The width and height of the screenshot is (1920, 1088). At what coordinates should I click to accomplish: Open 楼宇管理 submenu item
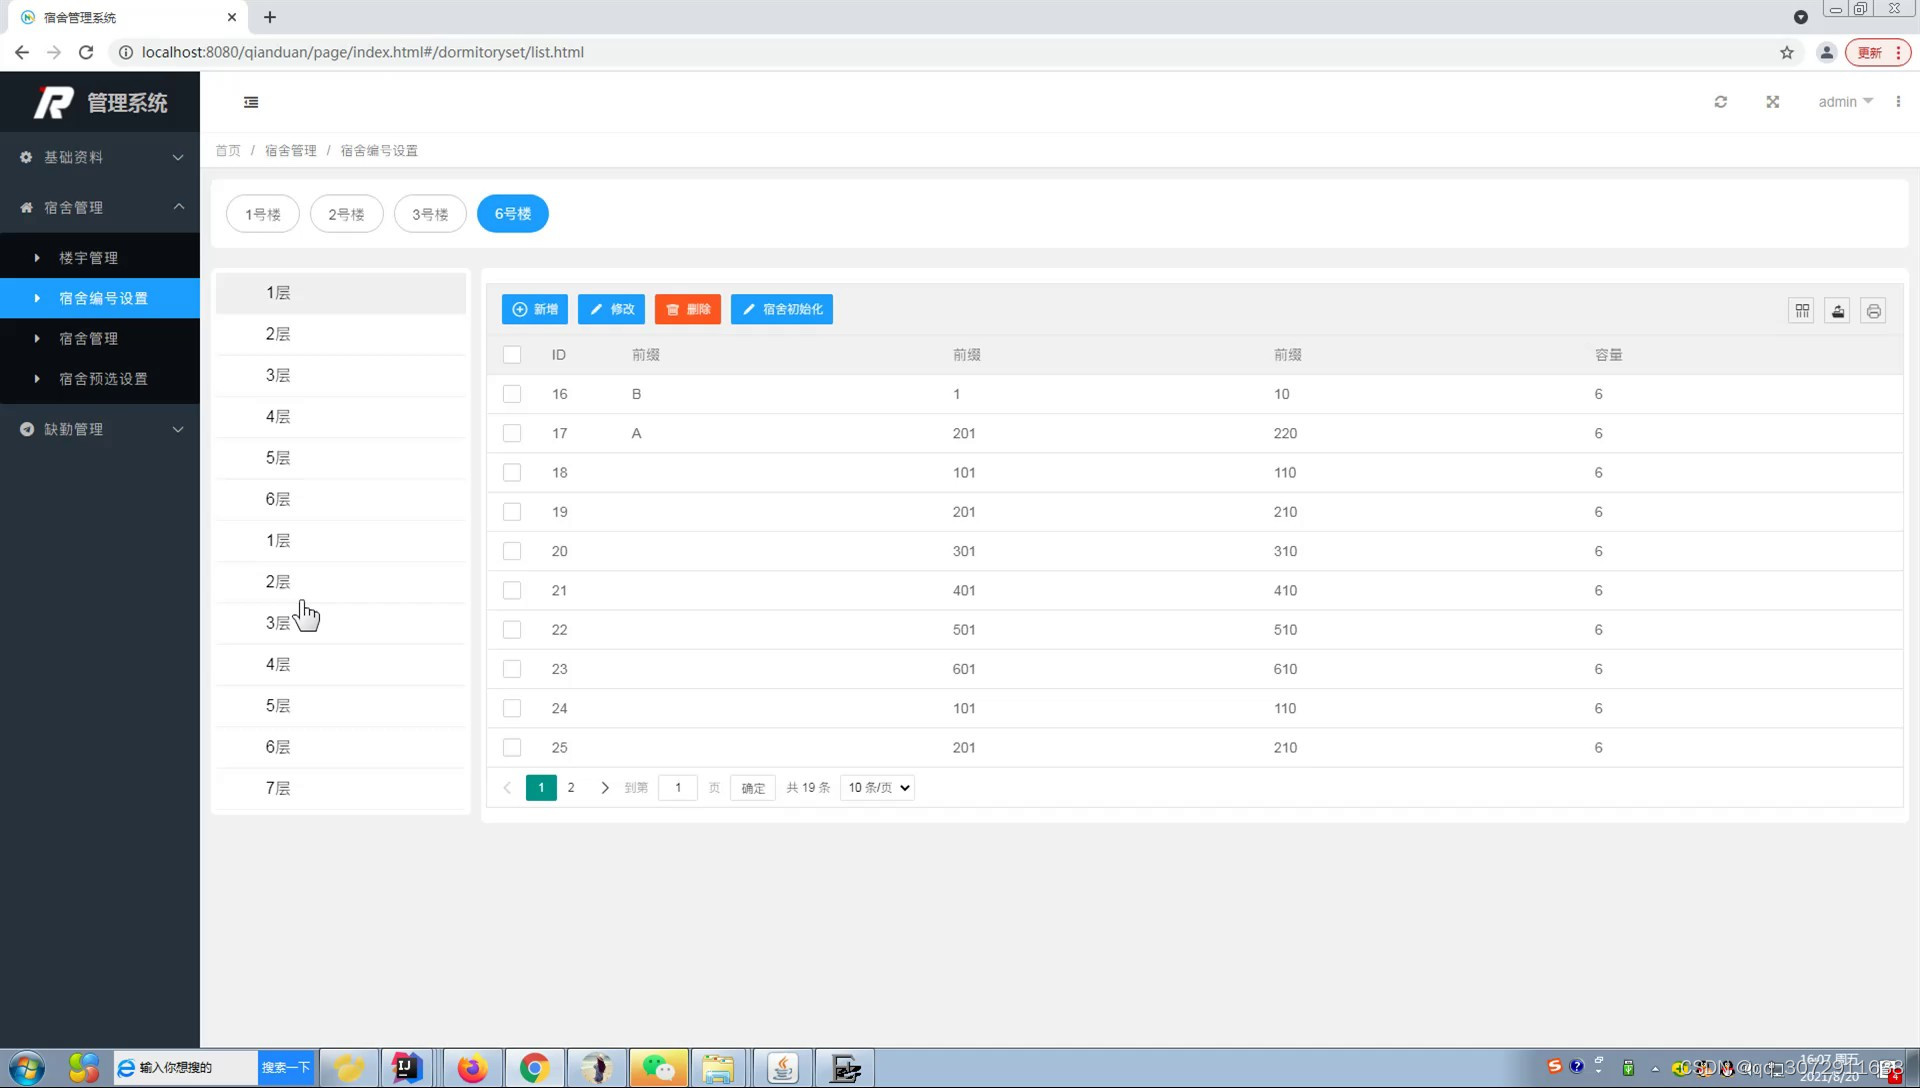tap(100, 258)
